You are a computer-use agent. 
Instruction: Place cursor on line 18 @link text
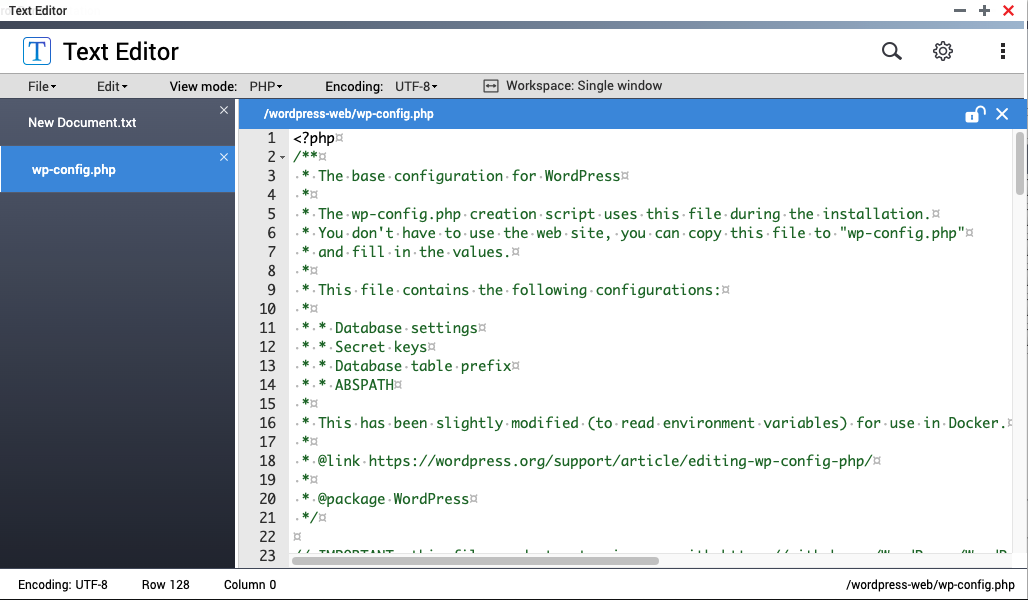[339, 461]
